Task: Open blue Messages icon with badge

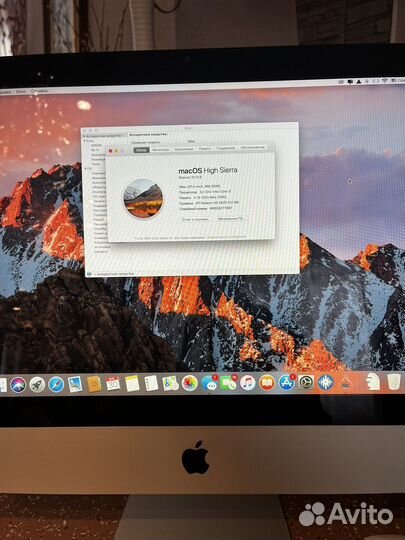Action: click(x=209, y=383)
